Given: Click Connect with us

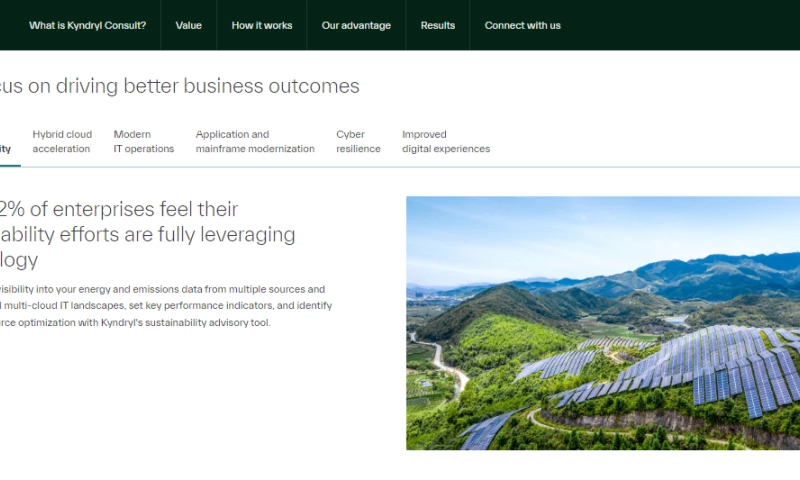Looking at the screenshot, I should pyautogui.click(x=522, y=26).
